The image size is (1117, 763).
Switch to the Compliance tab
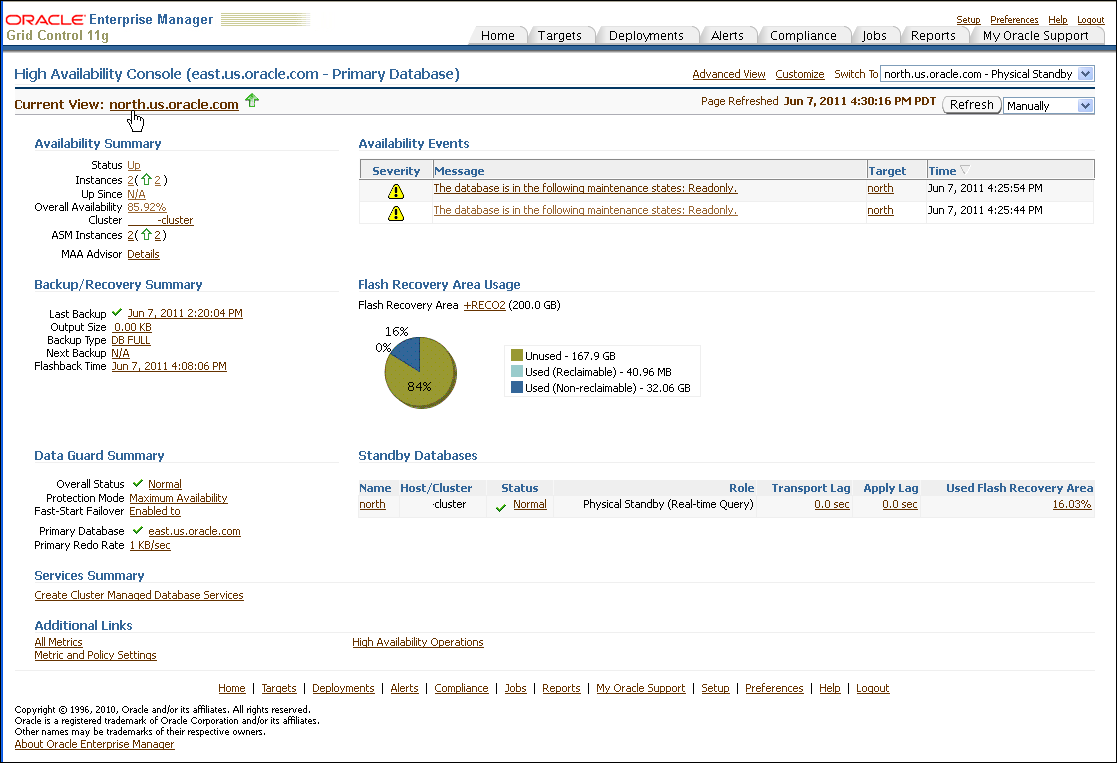tap(803, 36)
